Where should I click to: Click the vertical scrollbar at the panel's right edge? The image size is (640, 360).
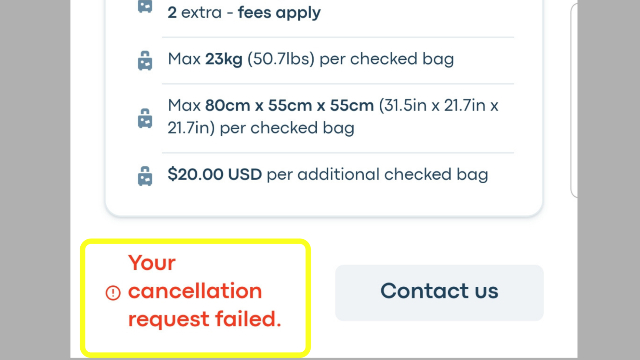pos(573,100)
